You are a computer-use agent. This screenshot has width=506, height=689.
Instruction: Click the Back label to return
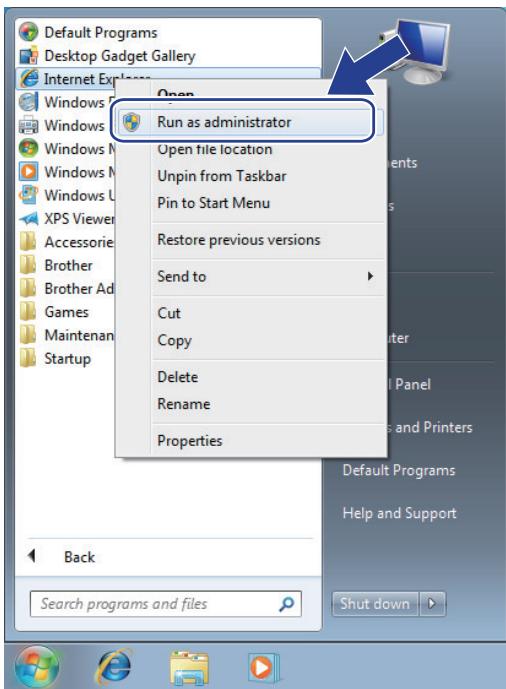pyautogui.click(x=80, y=557)
